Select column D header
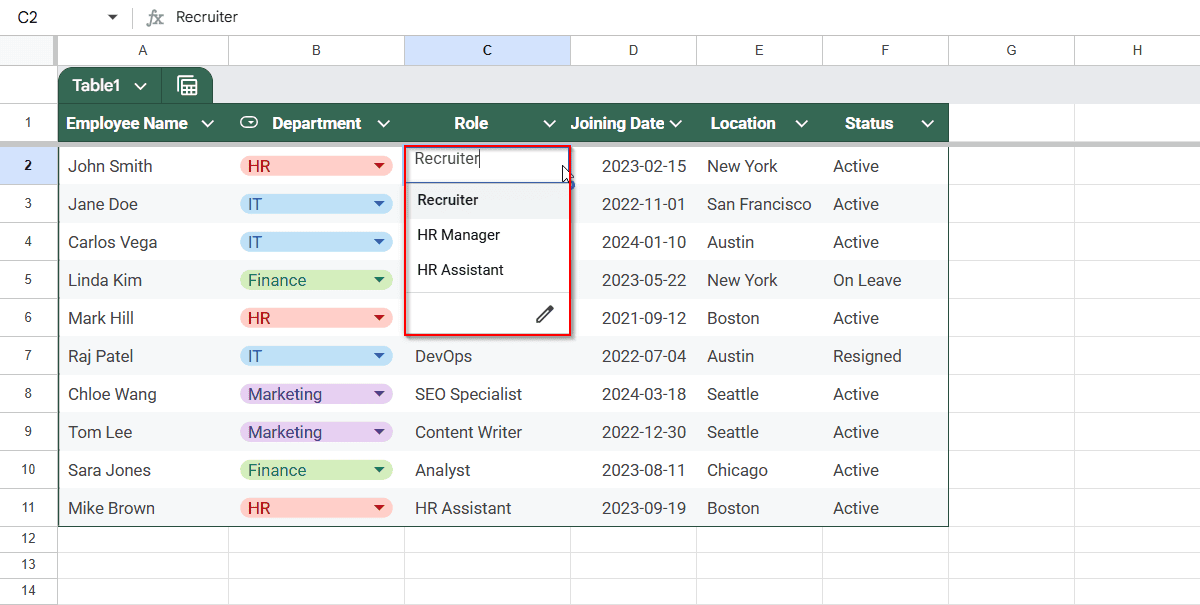Screen dimensions: 1200x605 [x=634, y=50]
